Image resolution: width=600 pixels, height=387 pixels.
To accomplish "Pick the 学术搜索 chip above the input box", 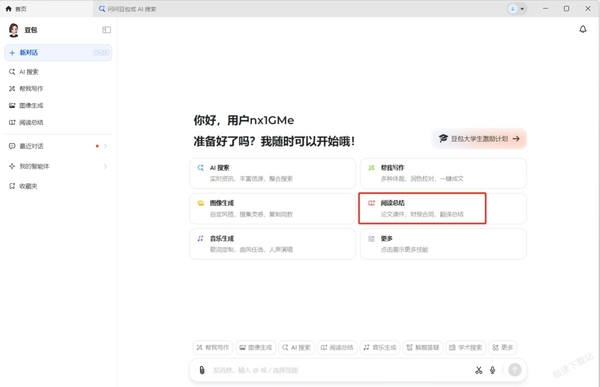I will click(466, 347).
